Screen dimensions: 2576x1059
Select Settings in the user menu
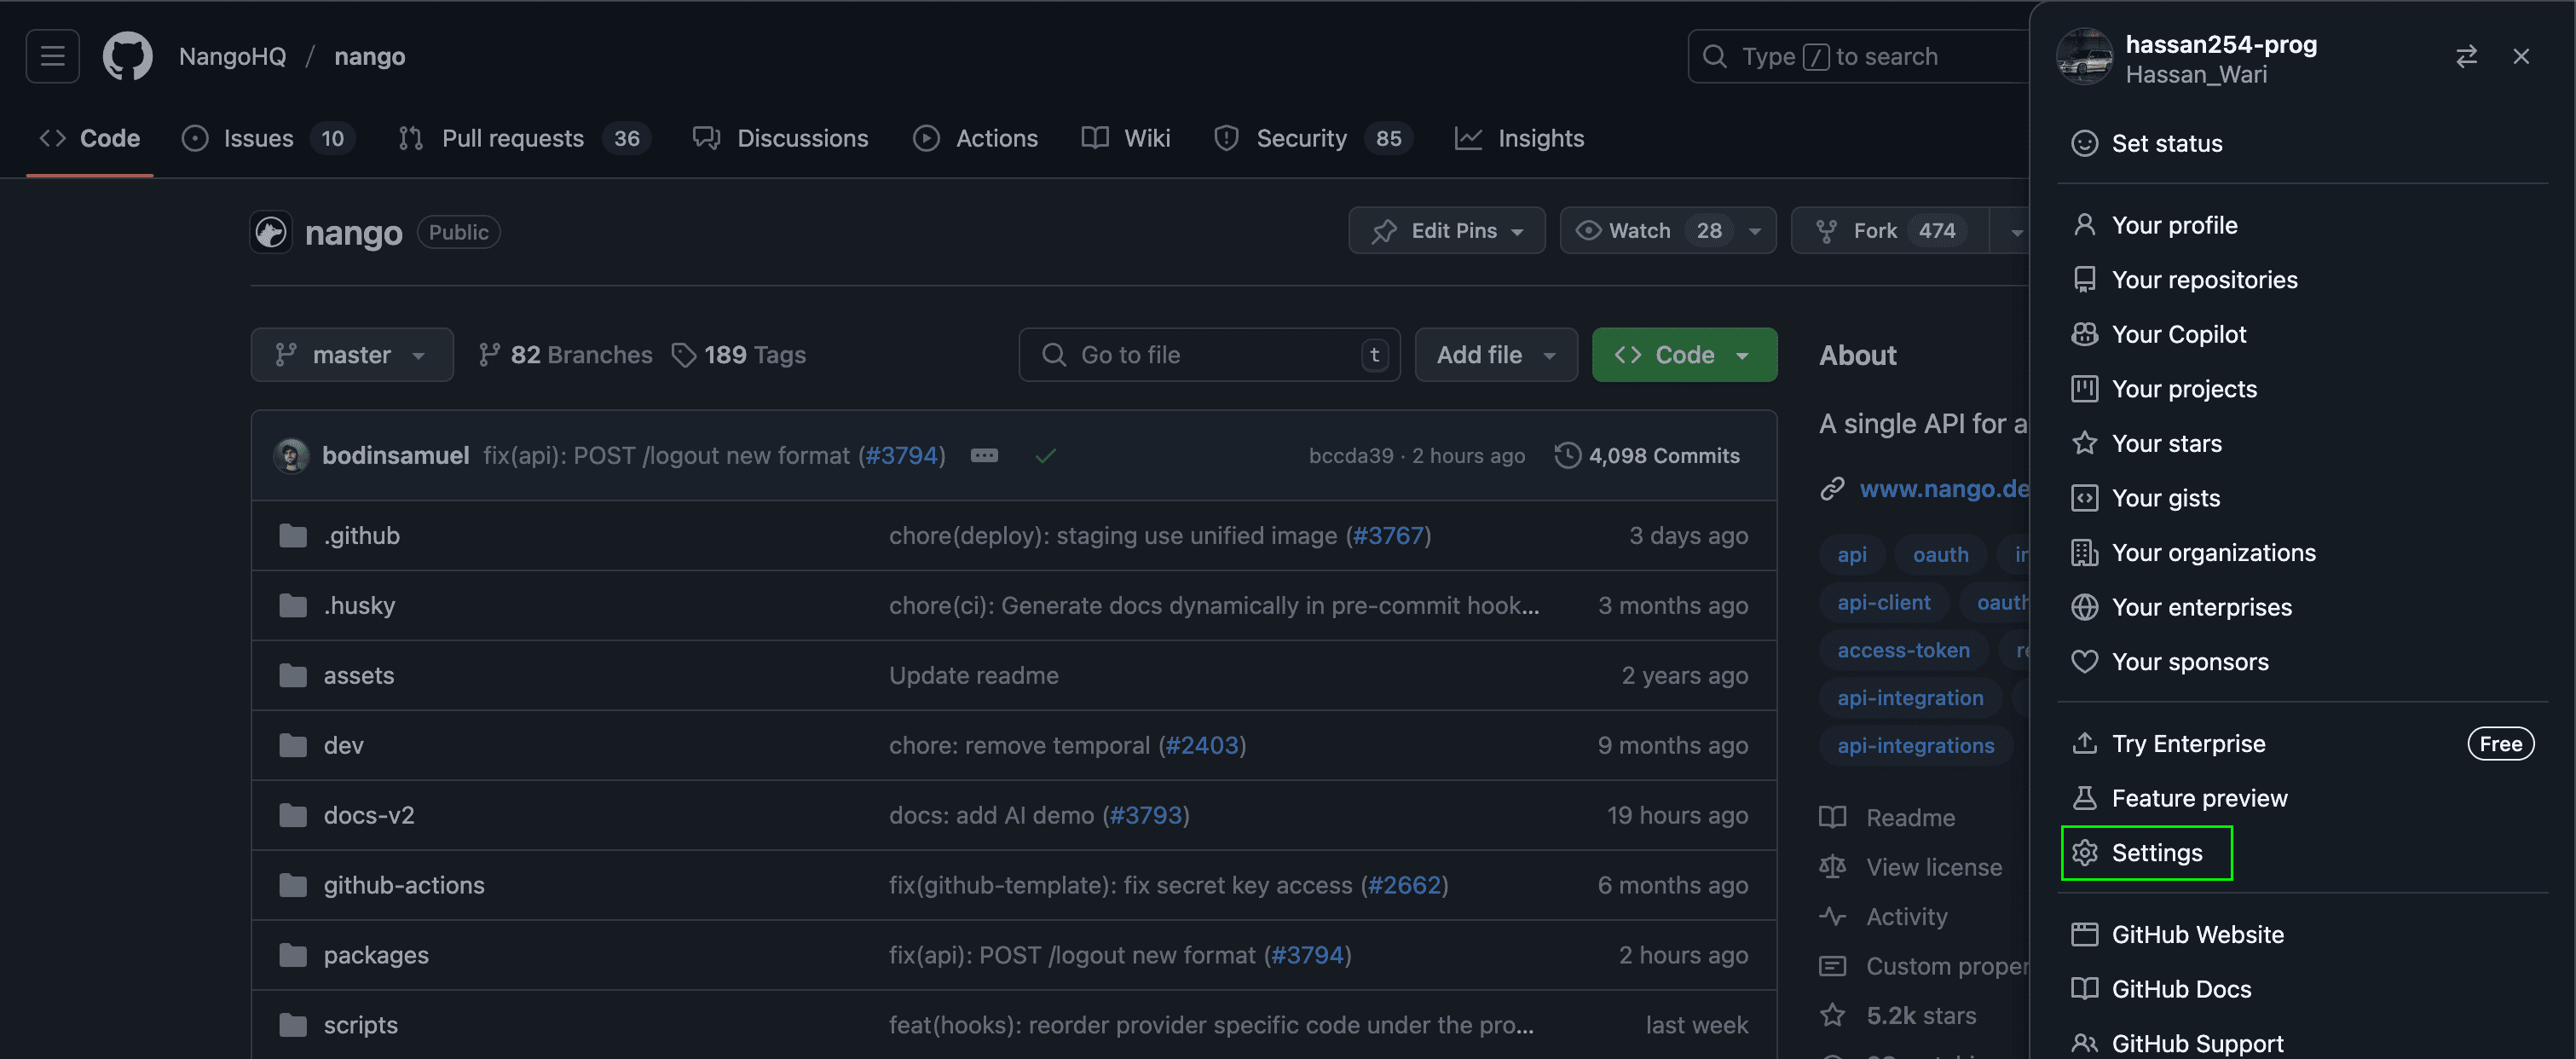pyautogui.click(x=2156, y=853)
